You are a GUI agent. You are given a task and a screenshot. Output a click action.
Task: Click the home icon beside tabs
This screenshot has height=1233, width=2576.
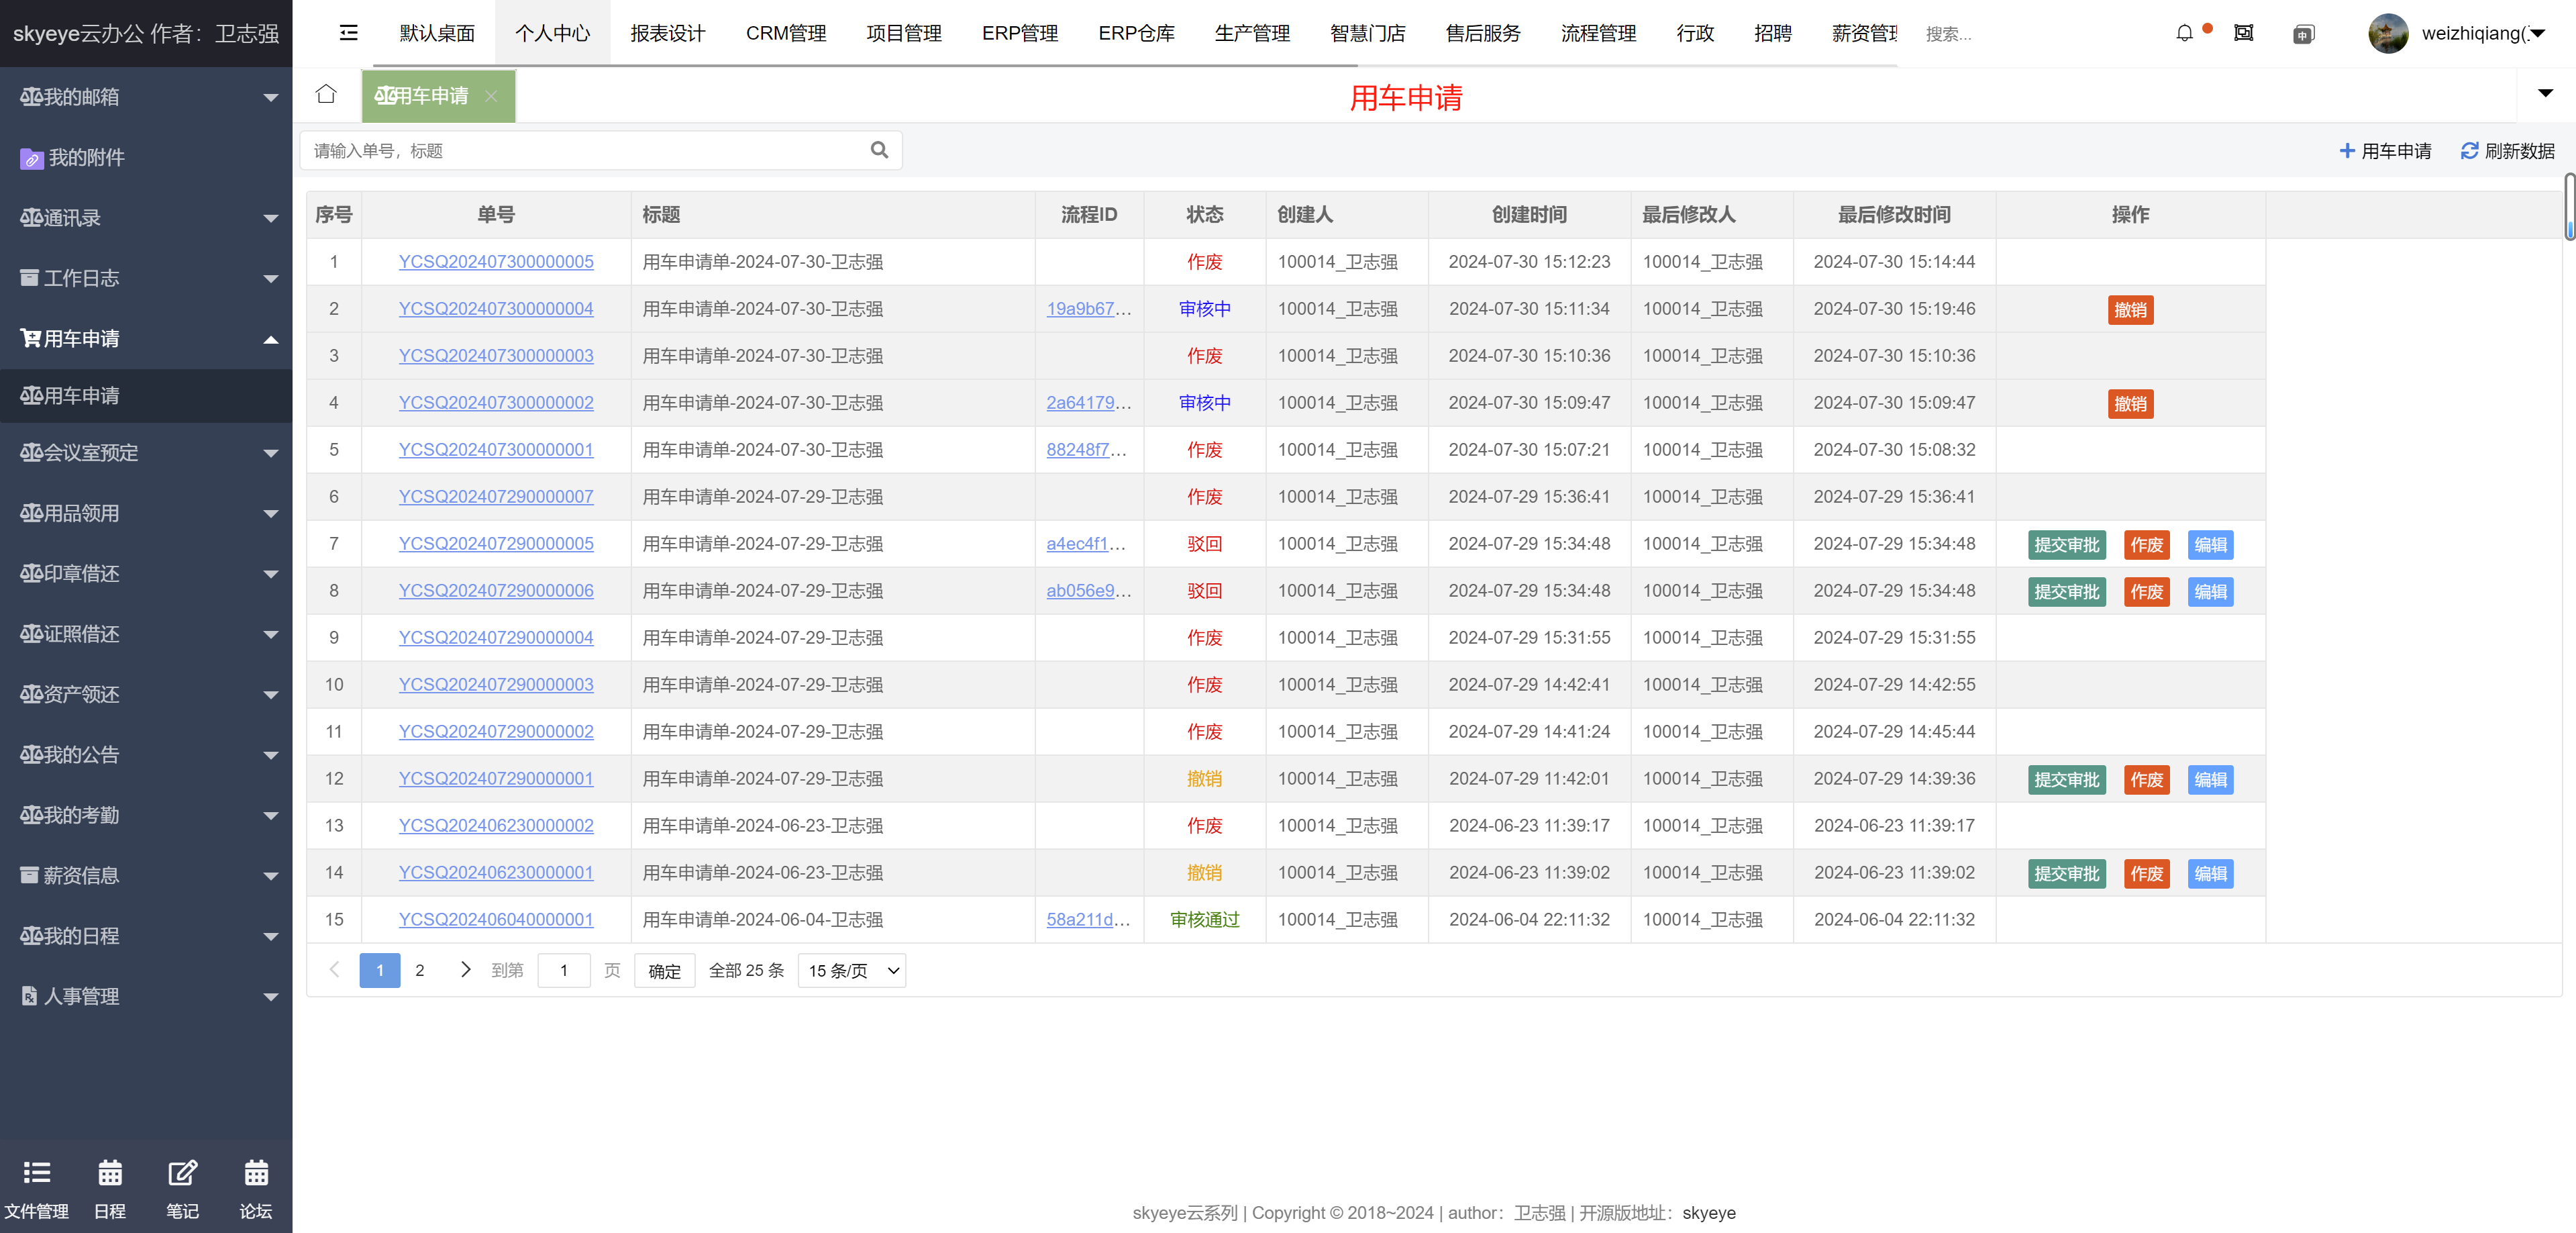(326, 94)
